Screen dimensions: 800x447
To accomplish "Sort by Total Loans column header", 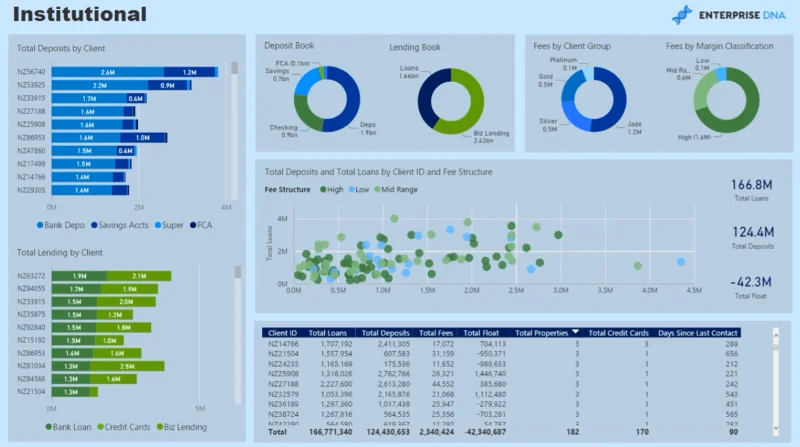I will [x=328, y=333].
